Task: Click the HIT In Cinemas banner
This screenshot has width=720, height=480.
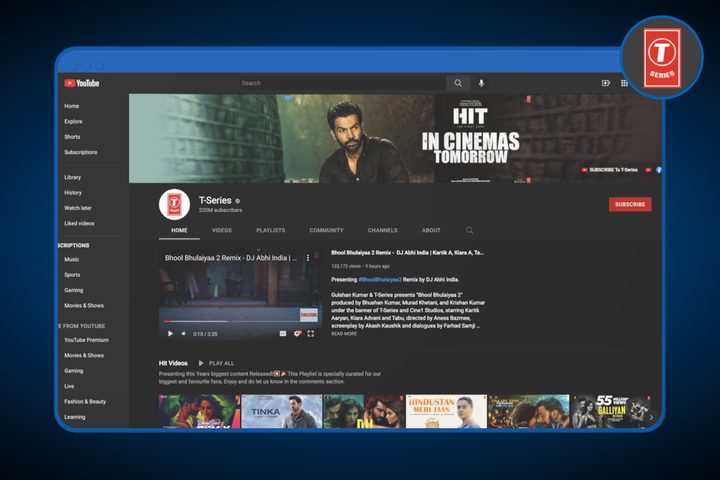Action: point(395,138)
